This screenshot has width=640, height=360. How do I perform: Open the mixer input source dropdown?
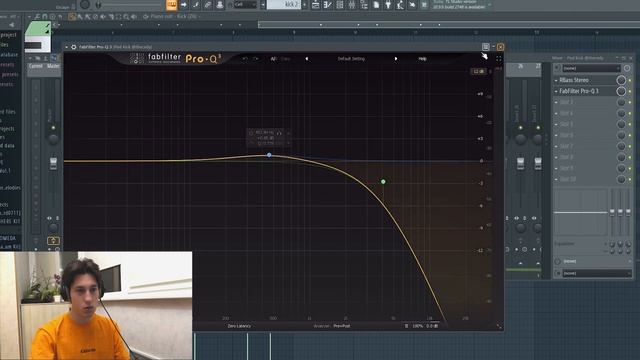click(591, 68)
